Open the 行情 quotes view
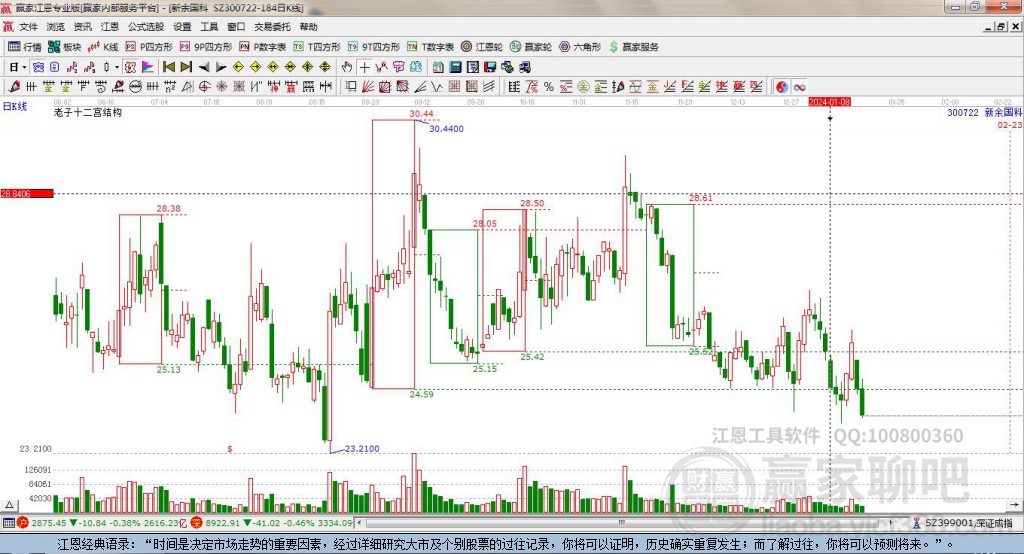The image size is (1024, 554). 25,47
